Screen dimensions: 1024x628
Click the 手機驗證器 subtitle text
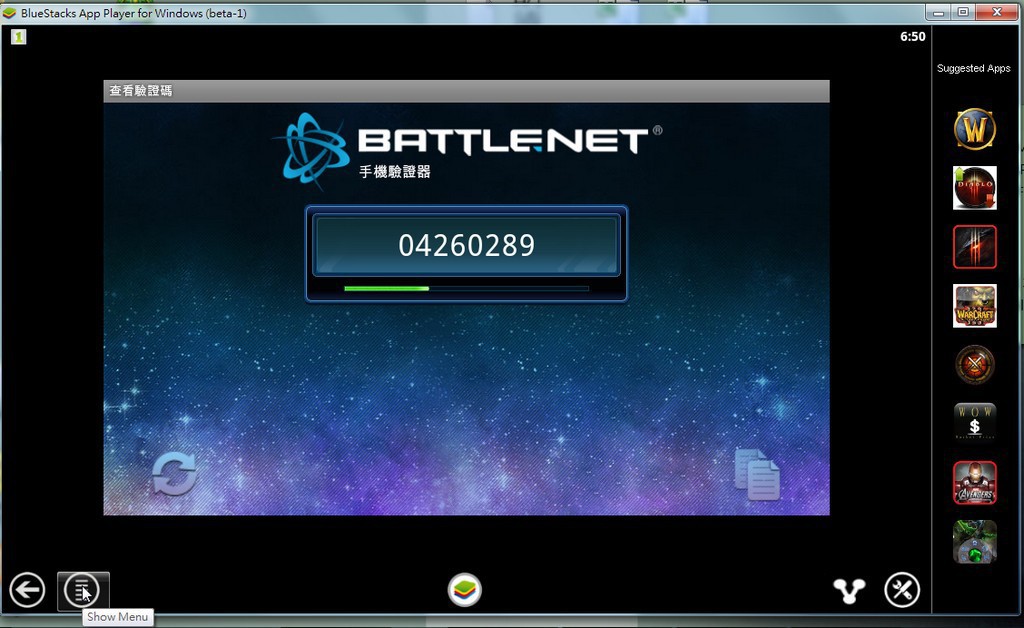coord(394,172)
